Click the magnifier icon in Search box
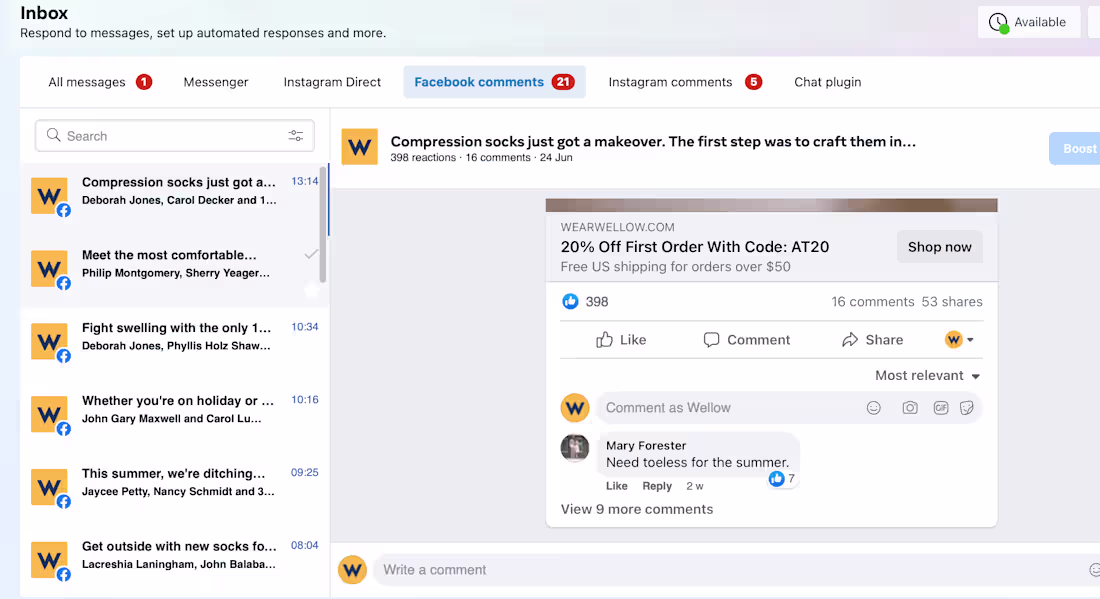This screenshot has height=599, width=1100. [x=53, y=135]
